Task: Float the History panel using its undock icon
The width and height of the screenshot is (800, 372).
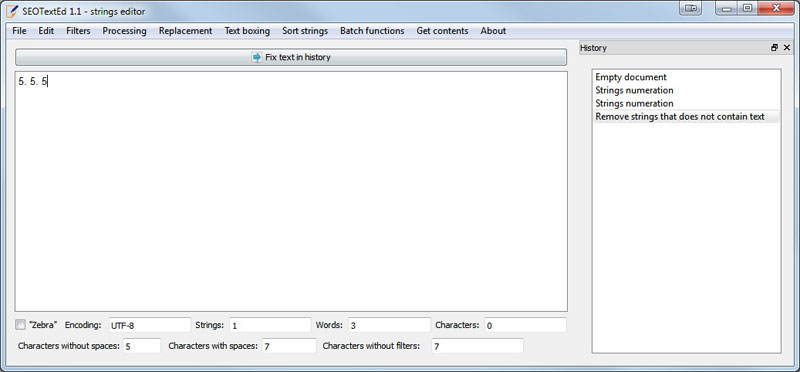Action: (x=774, y=47)
